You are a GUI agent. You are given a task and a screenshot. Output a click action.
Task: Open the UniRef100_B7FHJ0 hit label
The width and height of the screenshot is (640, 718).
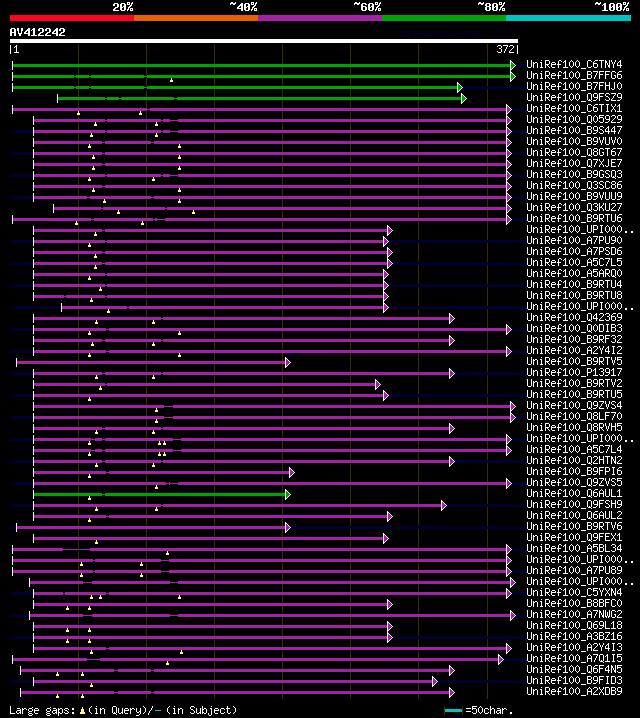pyautogui.click(x=574, y=86)
